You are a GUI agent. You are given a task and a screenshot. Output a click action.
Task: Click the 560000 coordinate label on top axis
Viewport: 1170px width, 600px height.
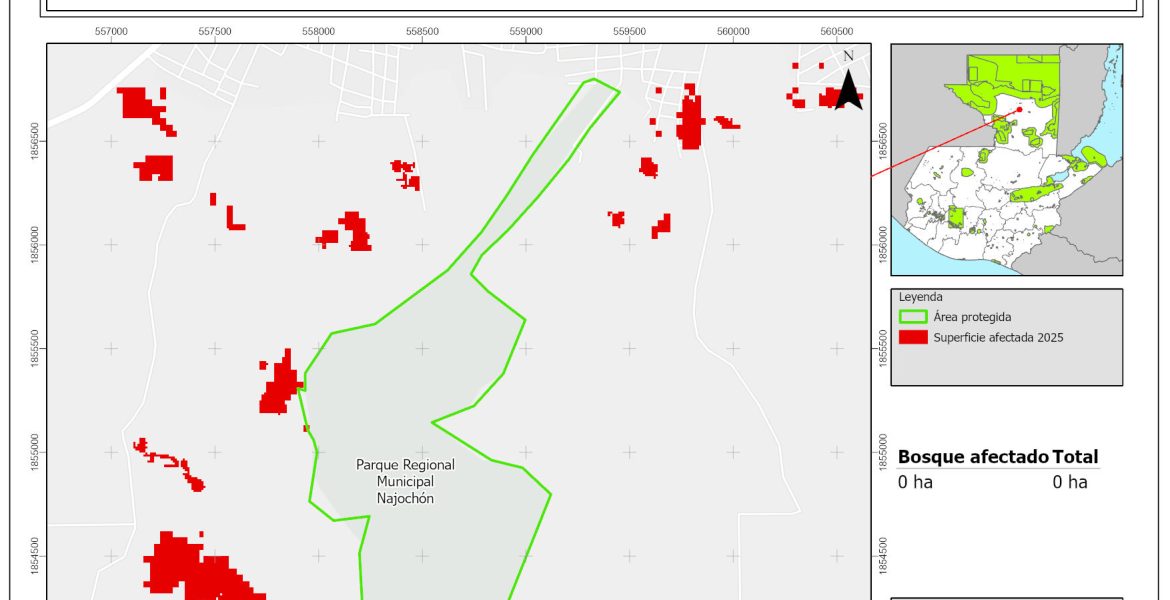[x=733, y=32]
